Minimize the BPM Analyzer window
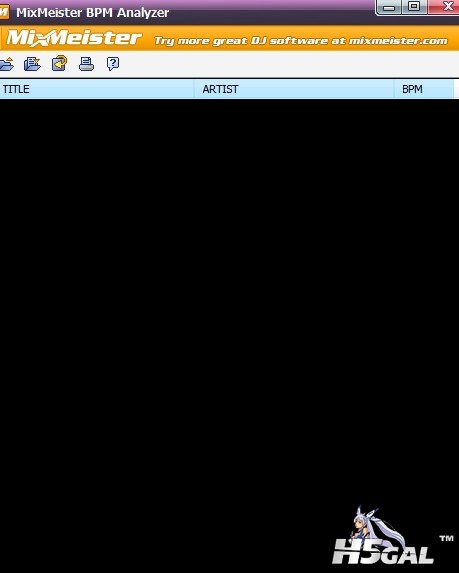The height and width of the screenshot is (573, 459). (389, 7)
